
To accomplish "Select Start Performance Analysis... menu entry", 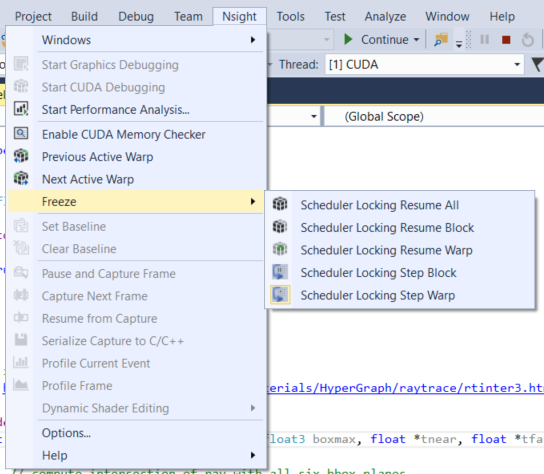I will pyautogui.click(x=136, y=110).
